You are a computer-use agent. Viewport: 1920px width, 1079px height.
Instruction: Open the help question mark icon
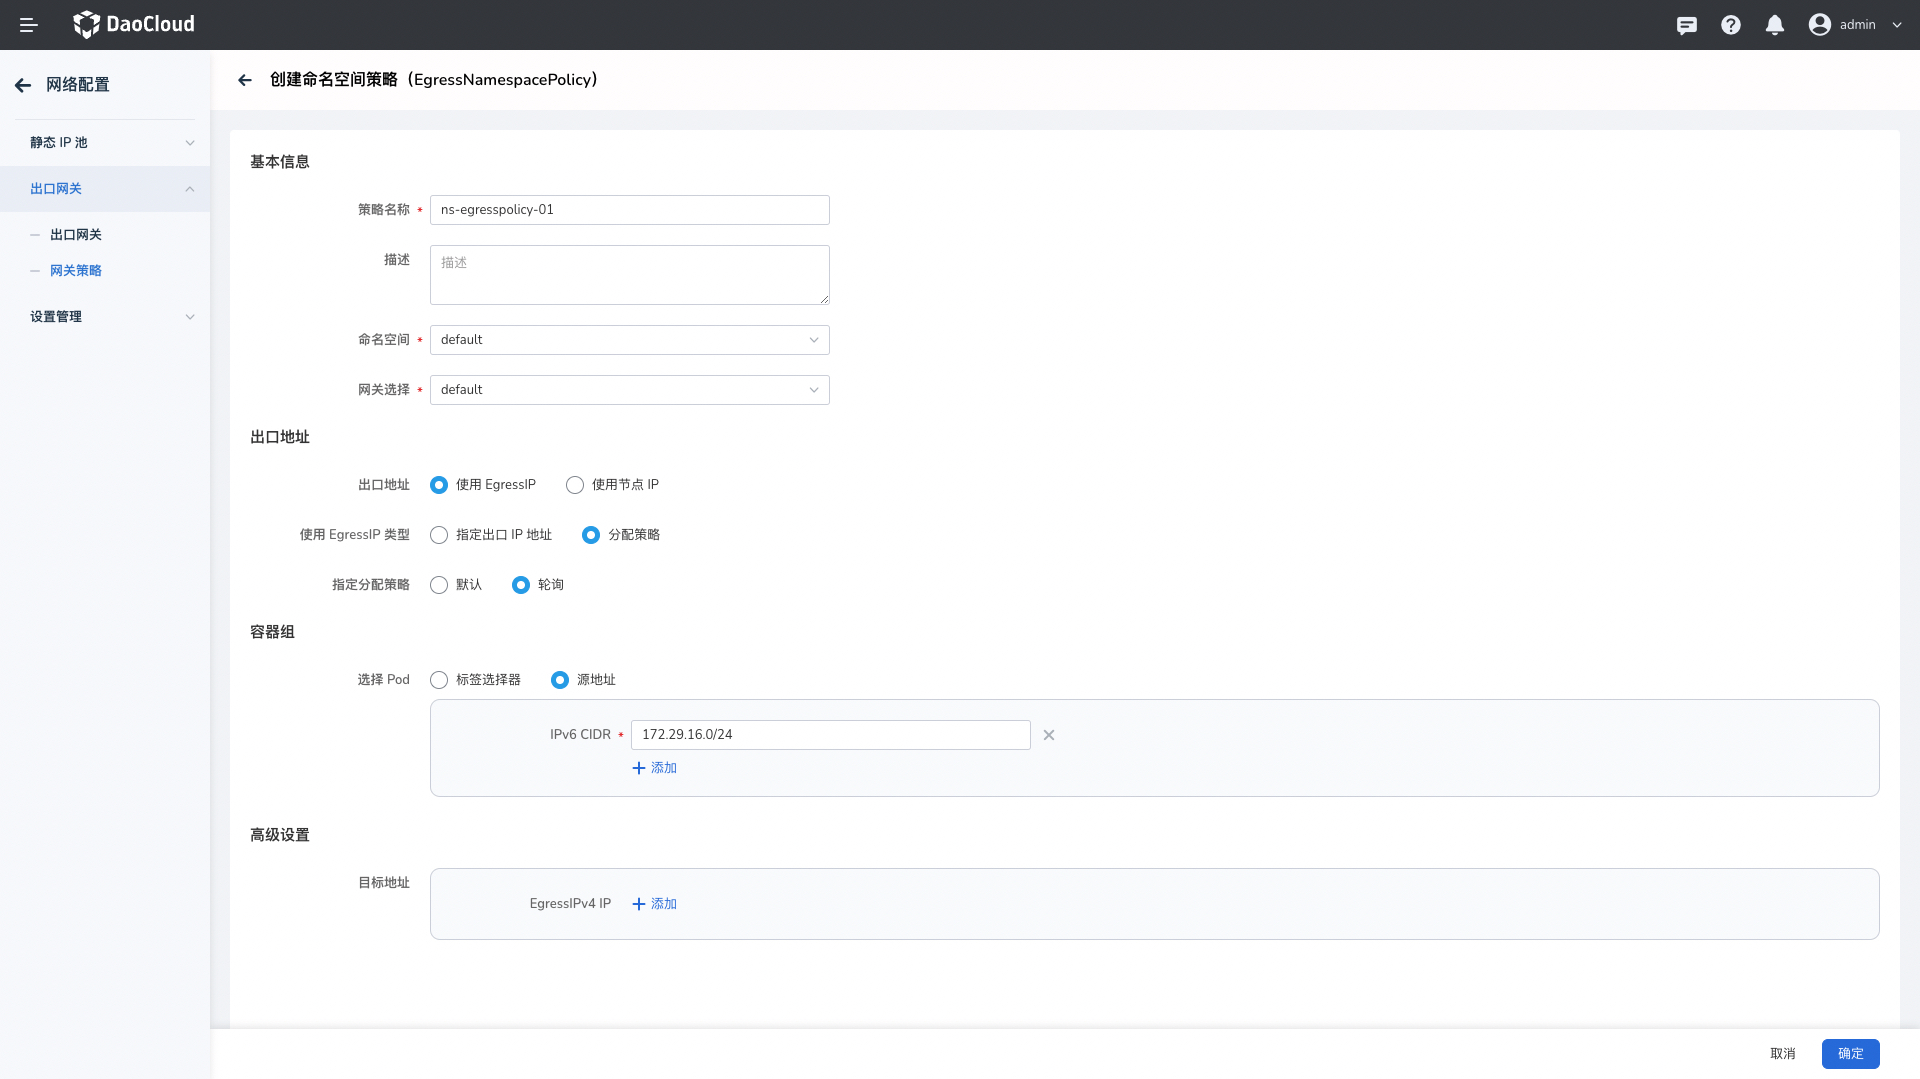1730,25
